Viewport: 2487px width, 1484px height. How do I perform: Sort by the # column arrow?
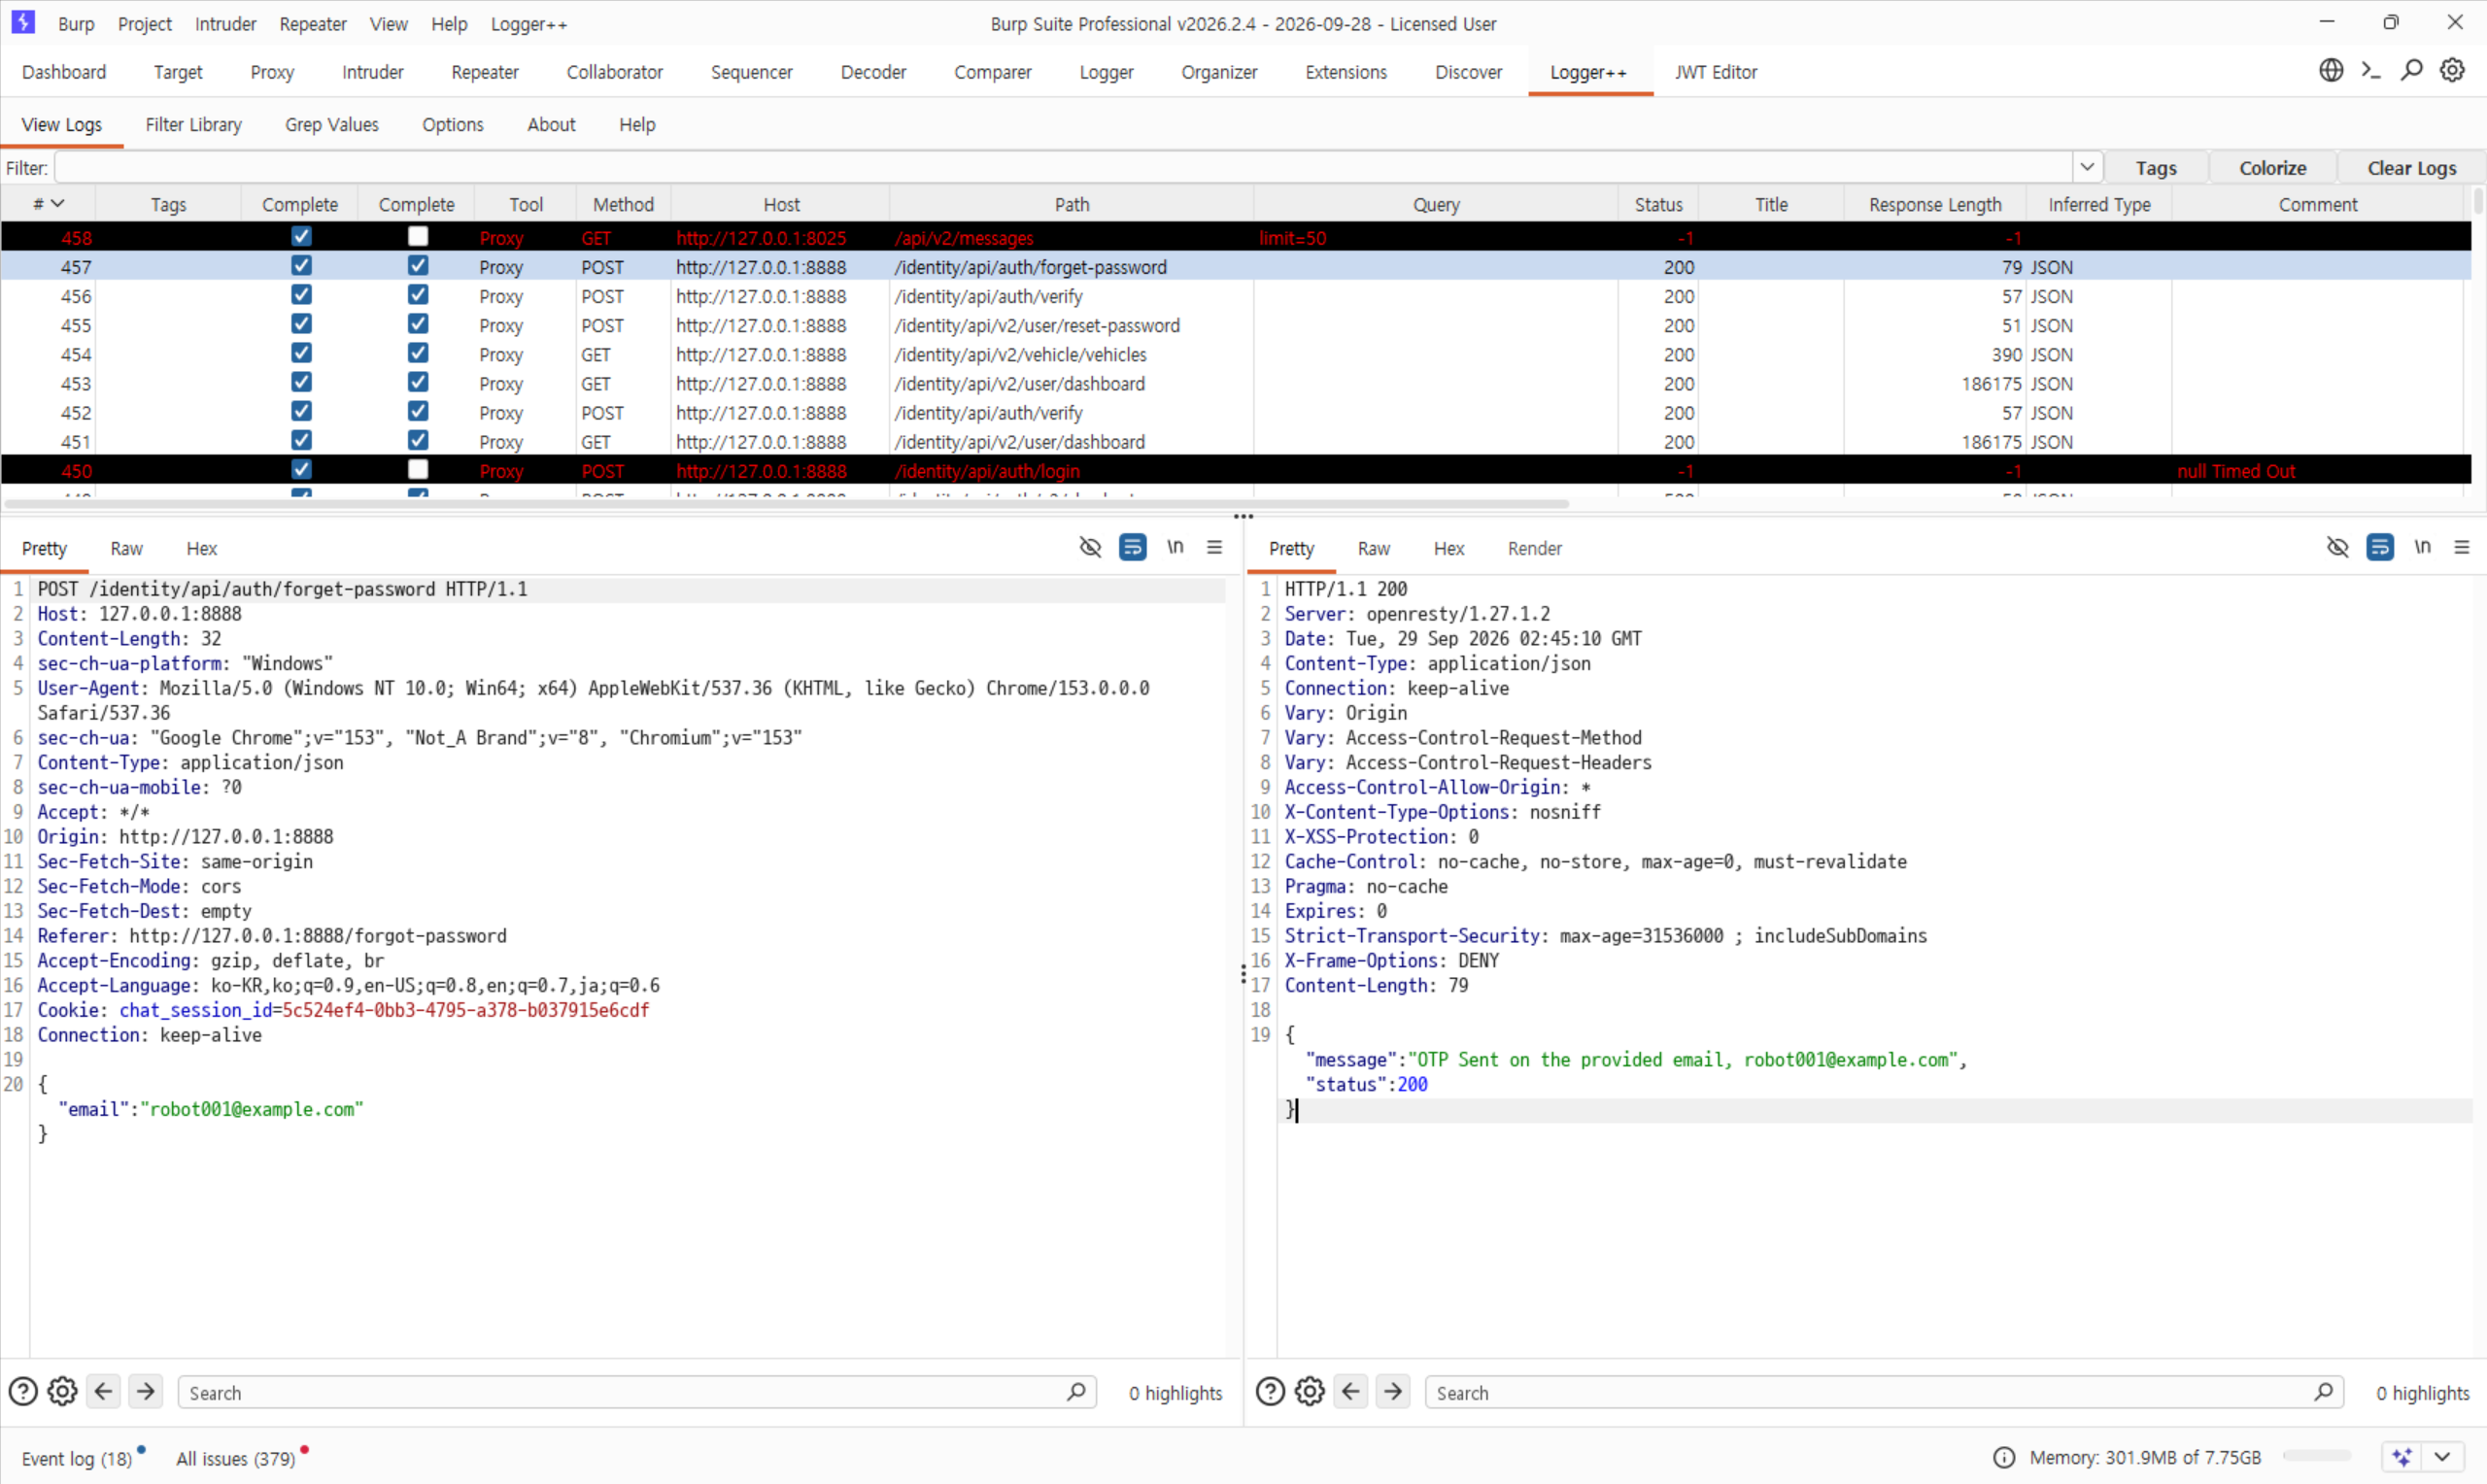tap(58, 203)
